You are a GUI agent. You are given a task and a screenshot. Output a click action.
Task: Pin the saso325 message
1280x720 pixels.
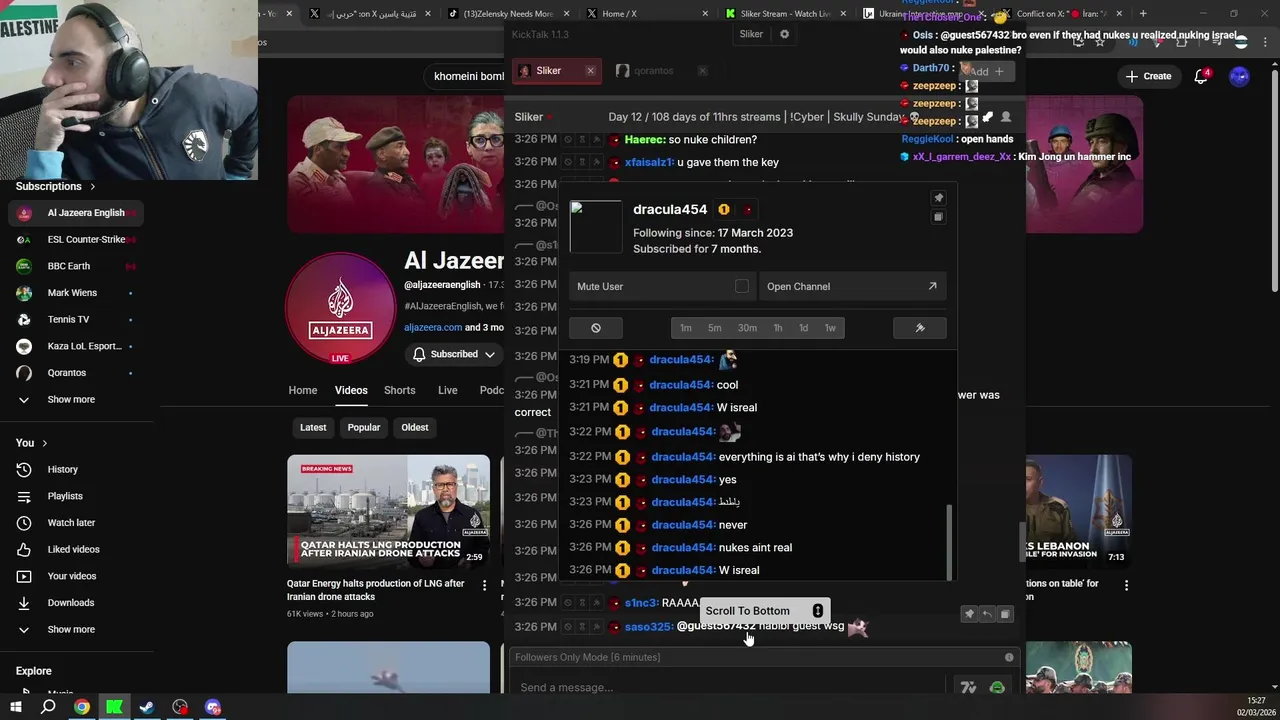(968, 614)
